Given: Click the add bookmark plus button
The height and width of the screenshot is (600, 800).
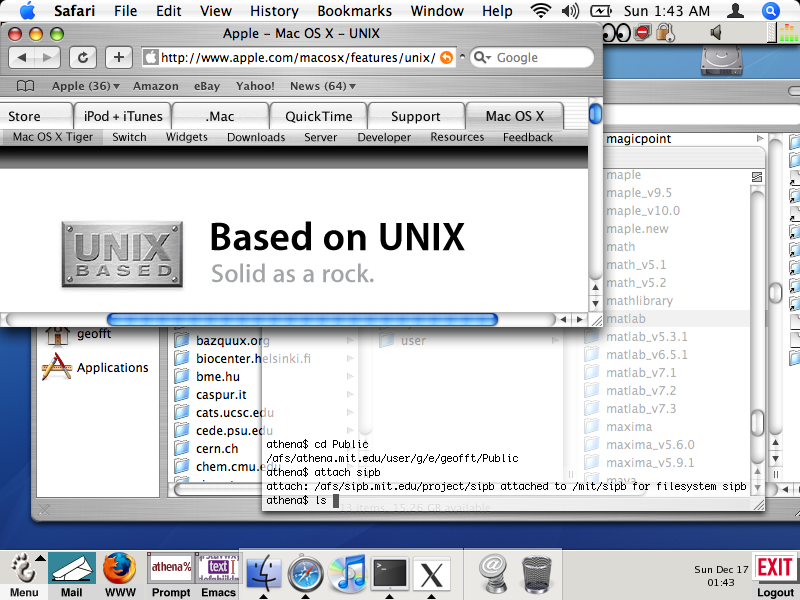Looking at the screenshot, I should pos(118,57).
